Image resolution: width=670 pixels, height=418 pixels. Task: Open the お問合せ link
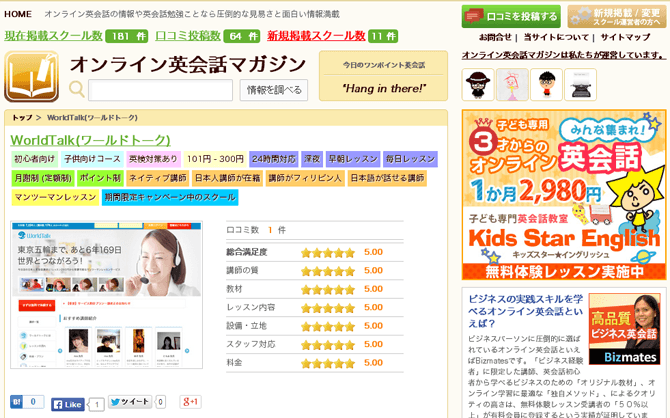[x=495, y=37]
